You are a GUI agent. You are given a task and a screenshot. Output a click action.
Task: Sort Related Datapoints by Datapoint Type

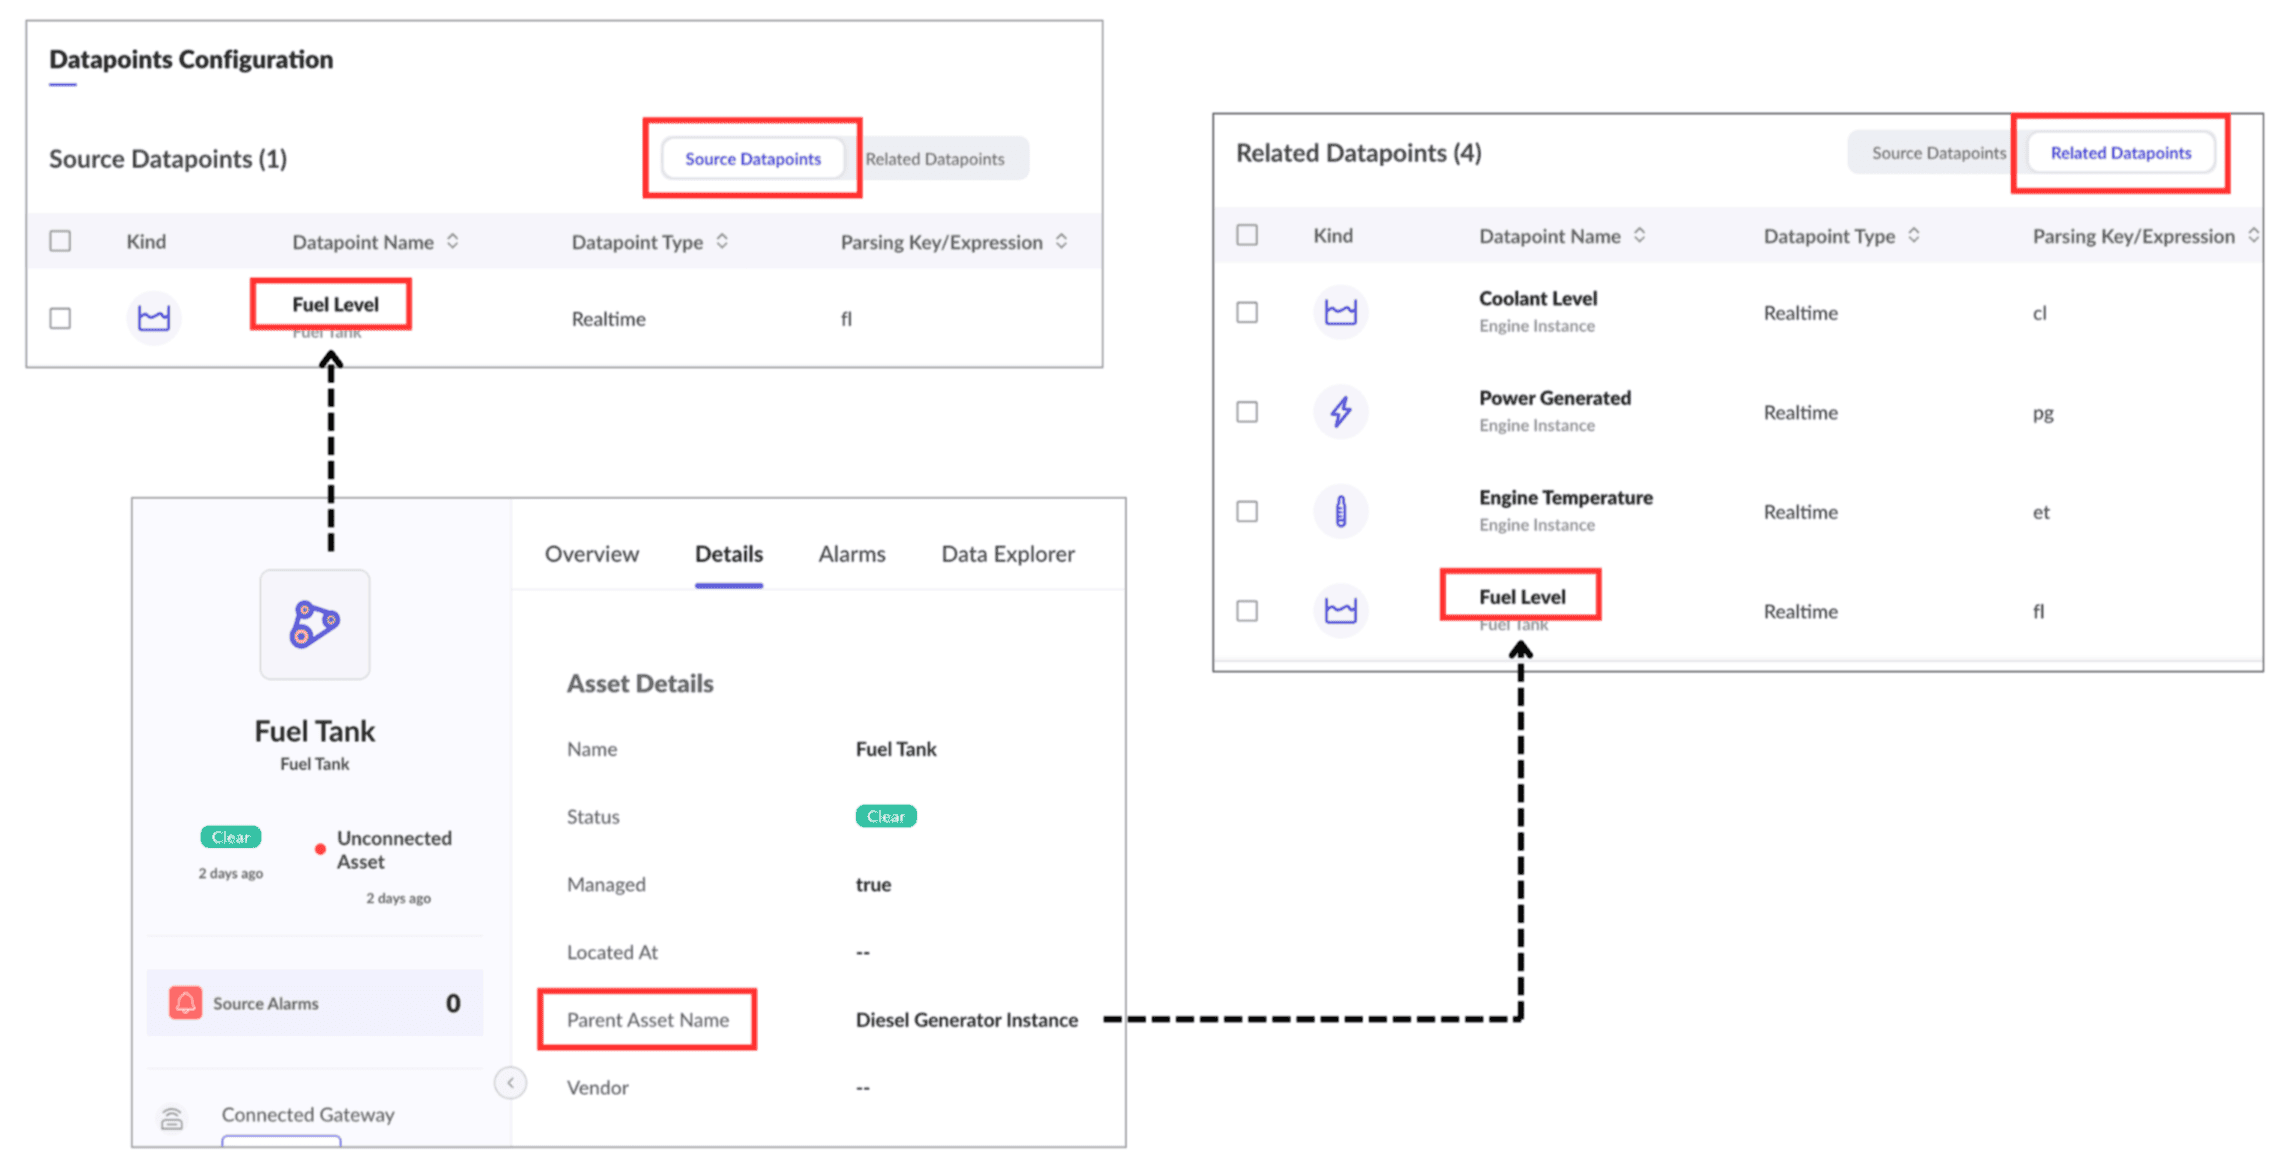pyautogui.click(x=1913, y=235)
